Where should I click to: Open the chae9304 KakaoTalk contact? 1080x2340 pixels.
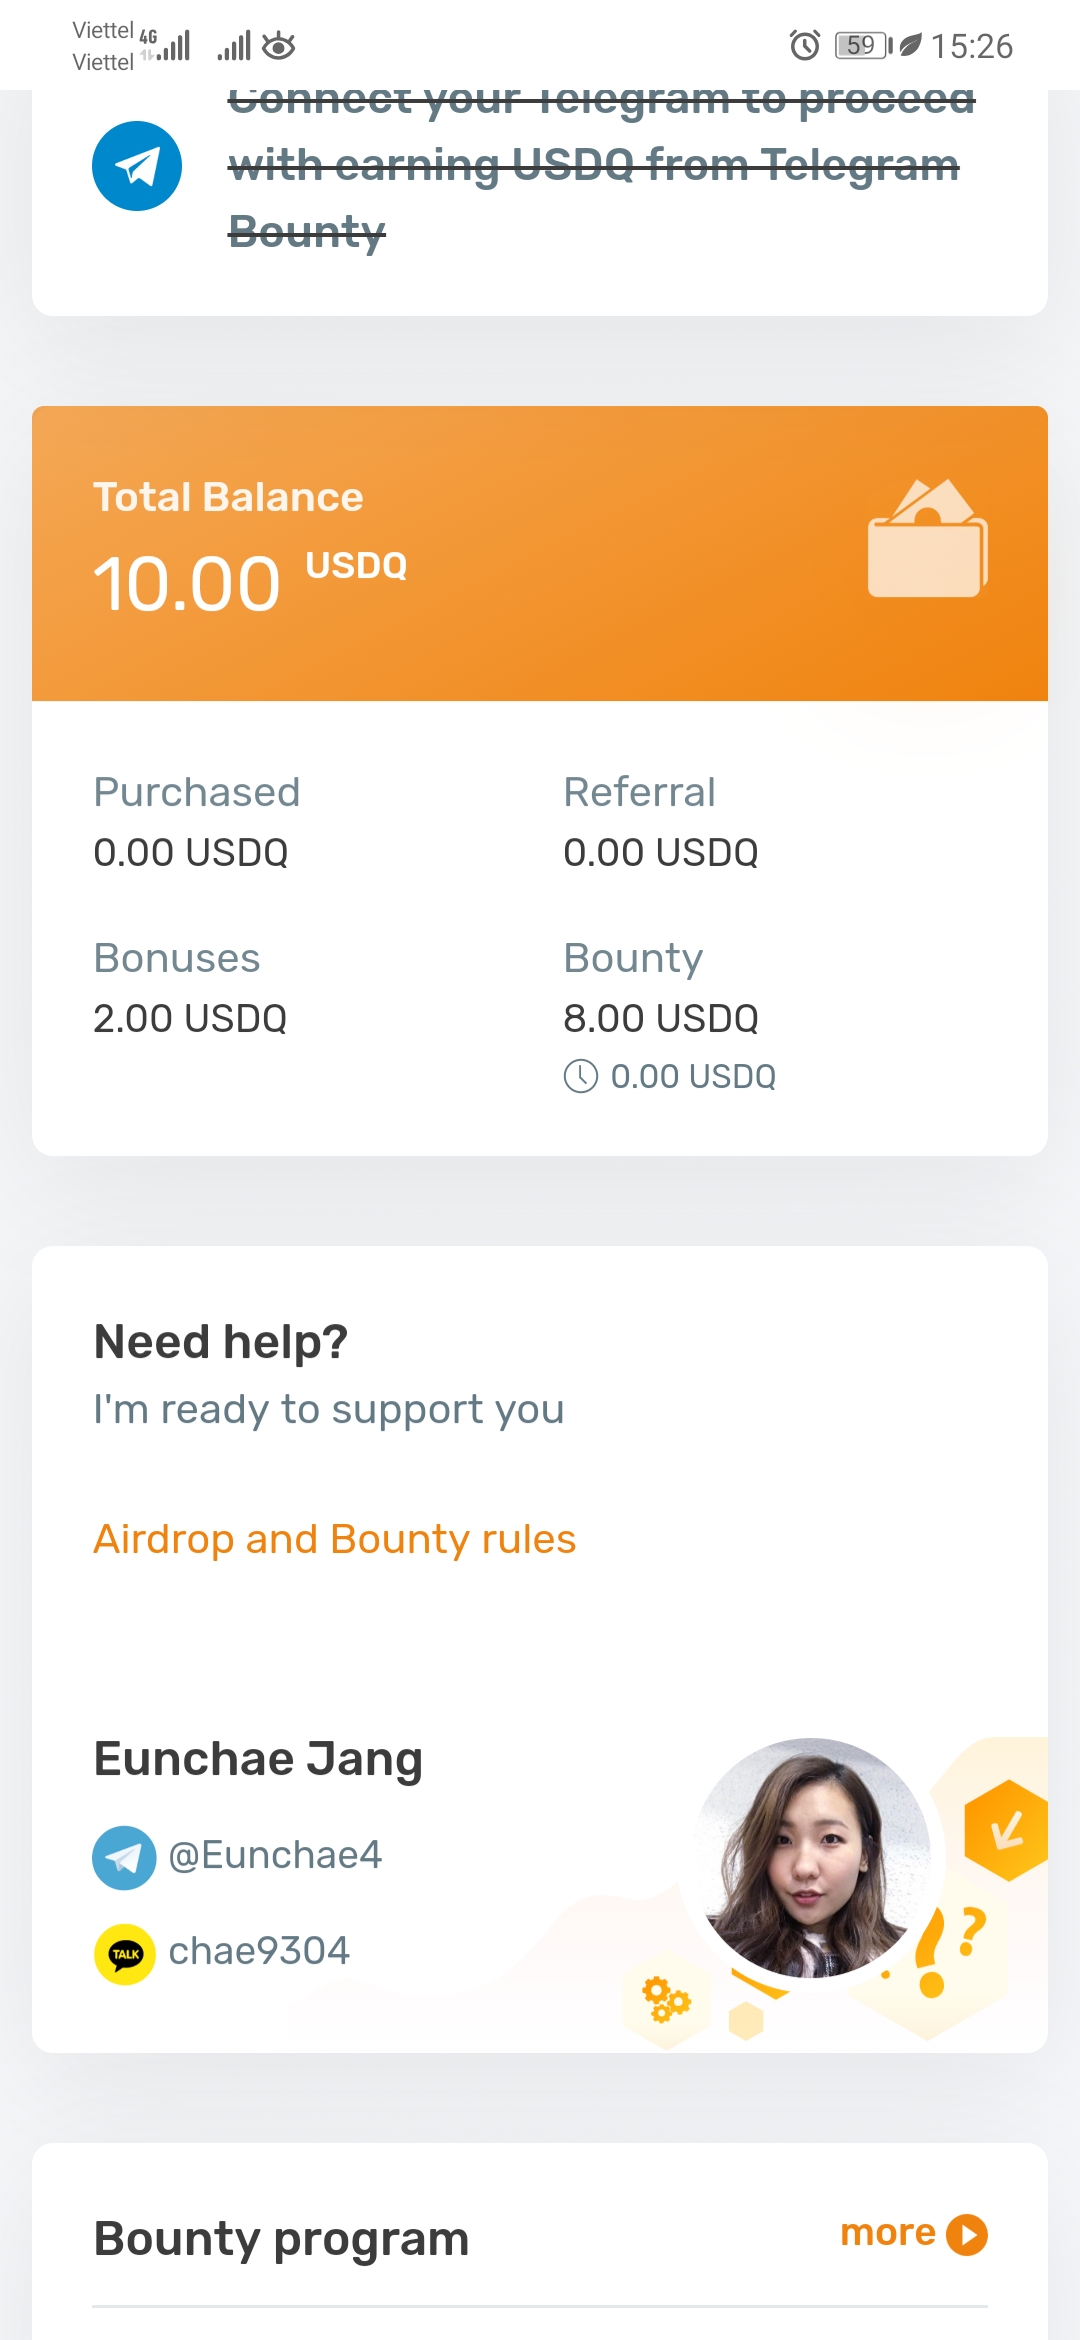259,1951
